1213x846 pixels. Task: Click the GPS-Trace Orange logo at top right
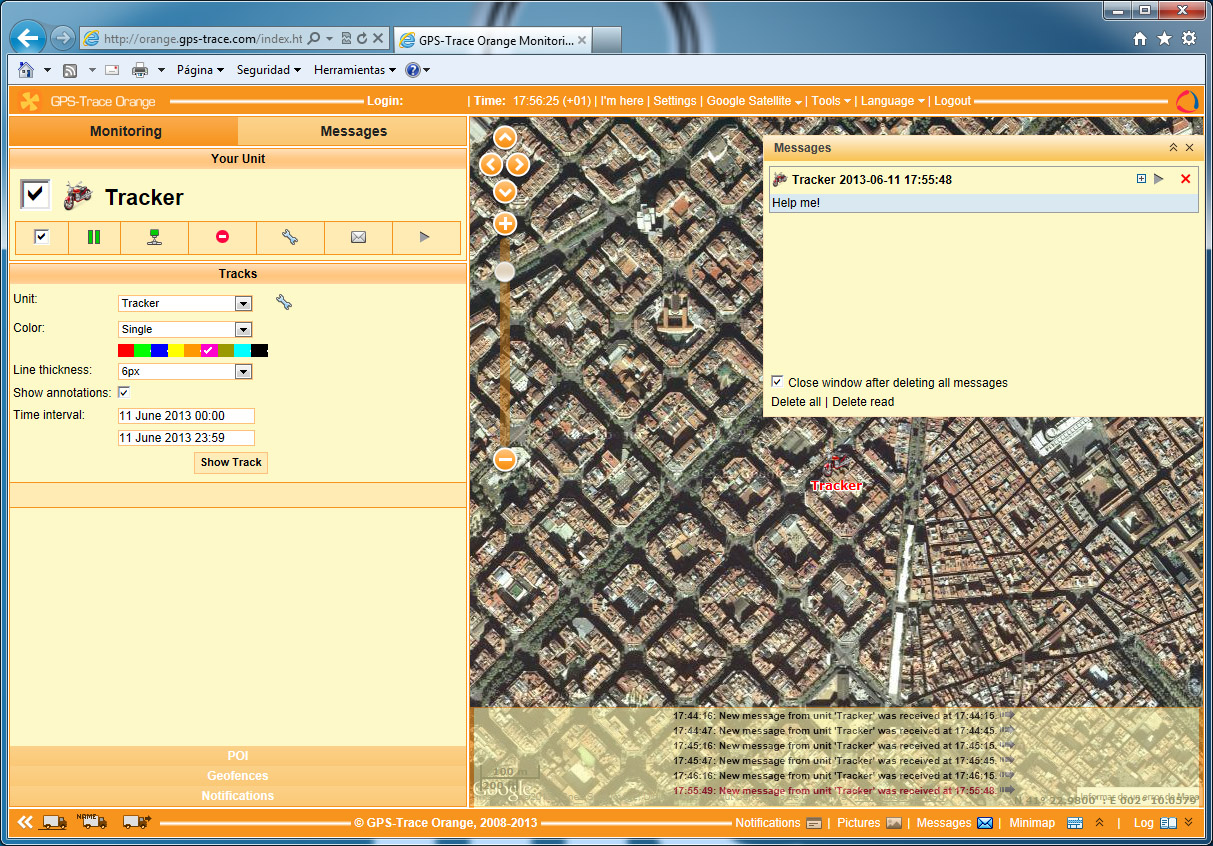tap(1187, 101)
